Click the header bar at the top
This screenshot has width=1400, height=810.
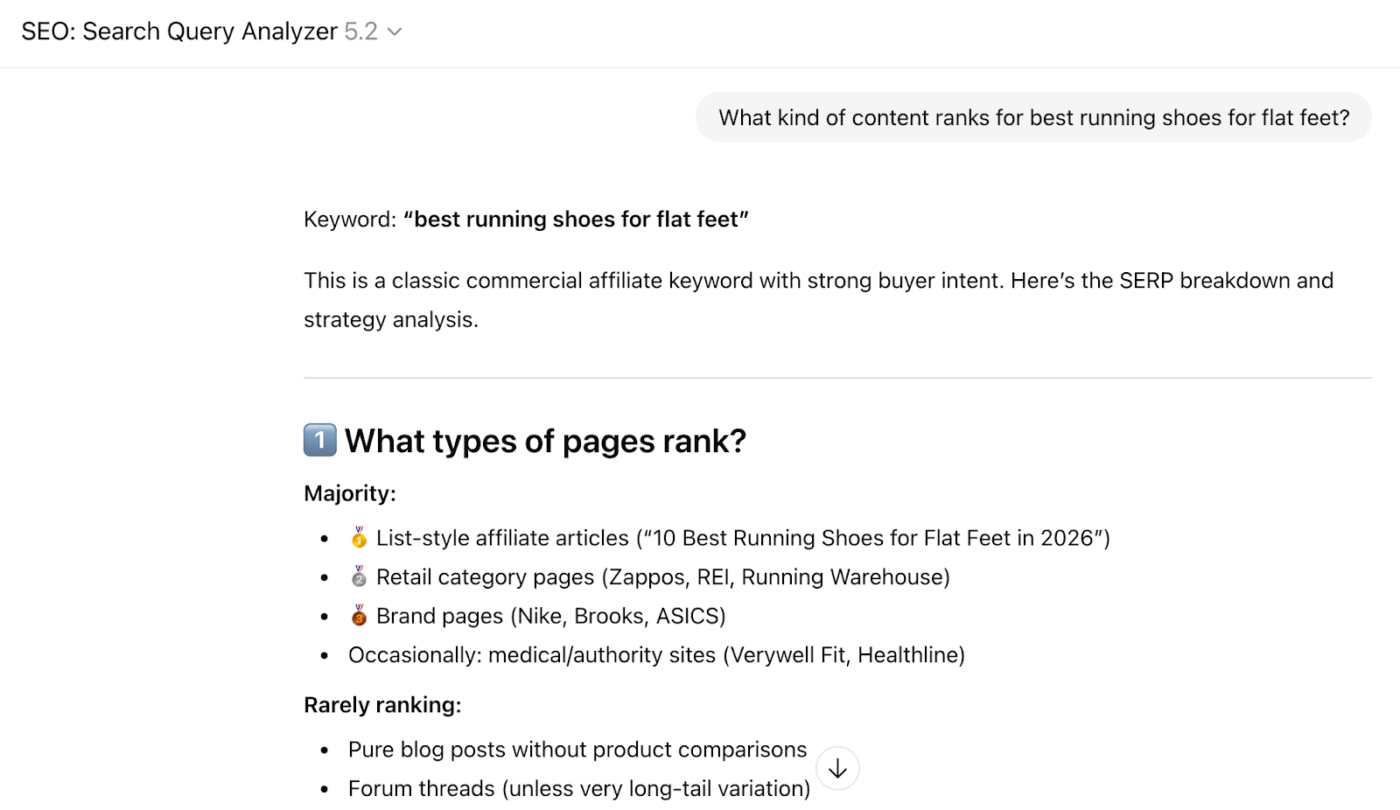(x=700, y=31)
